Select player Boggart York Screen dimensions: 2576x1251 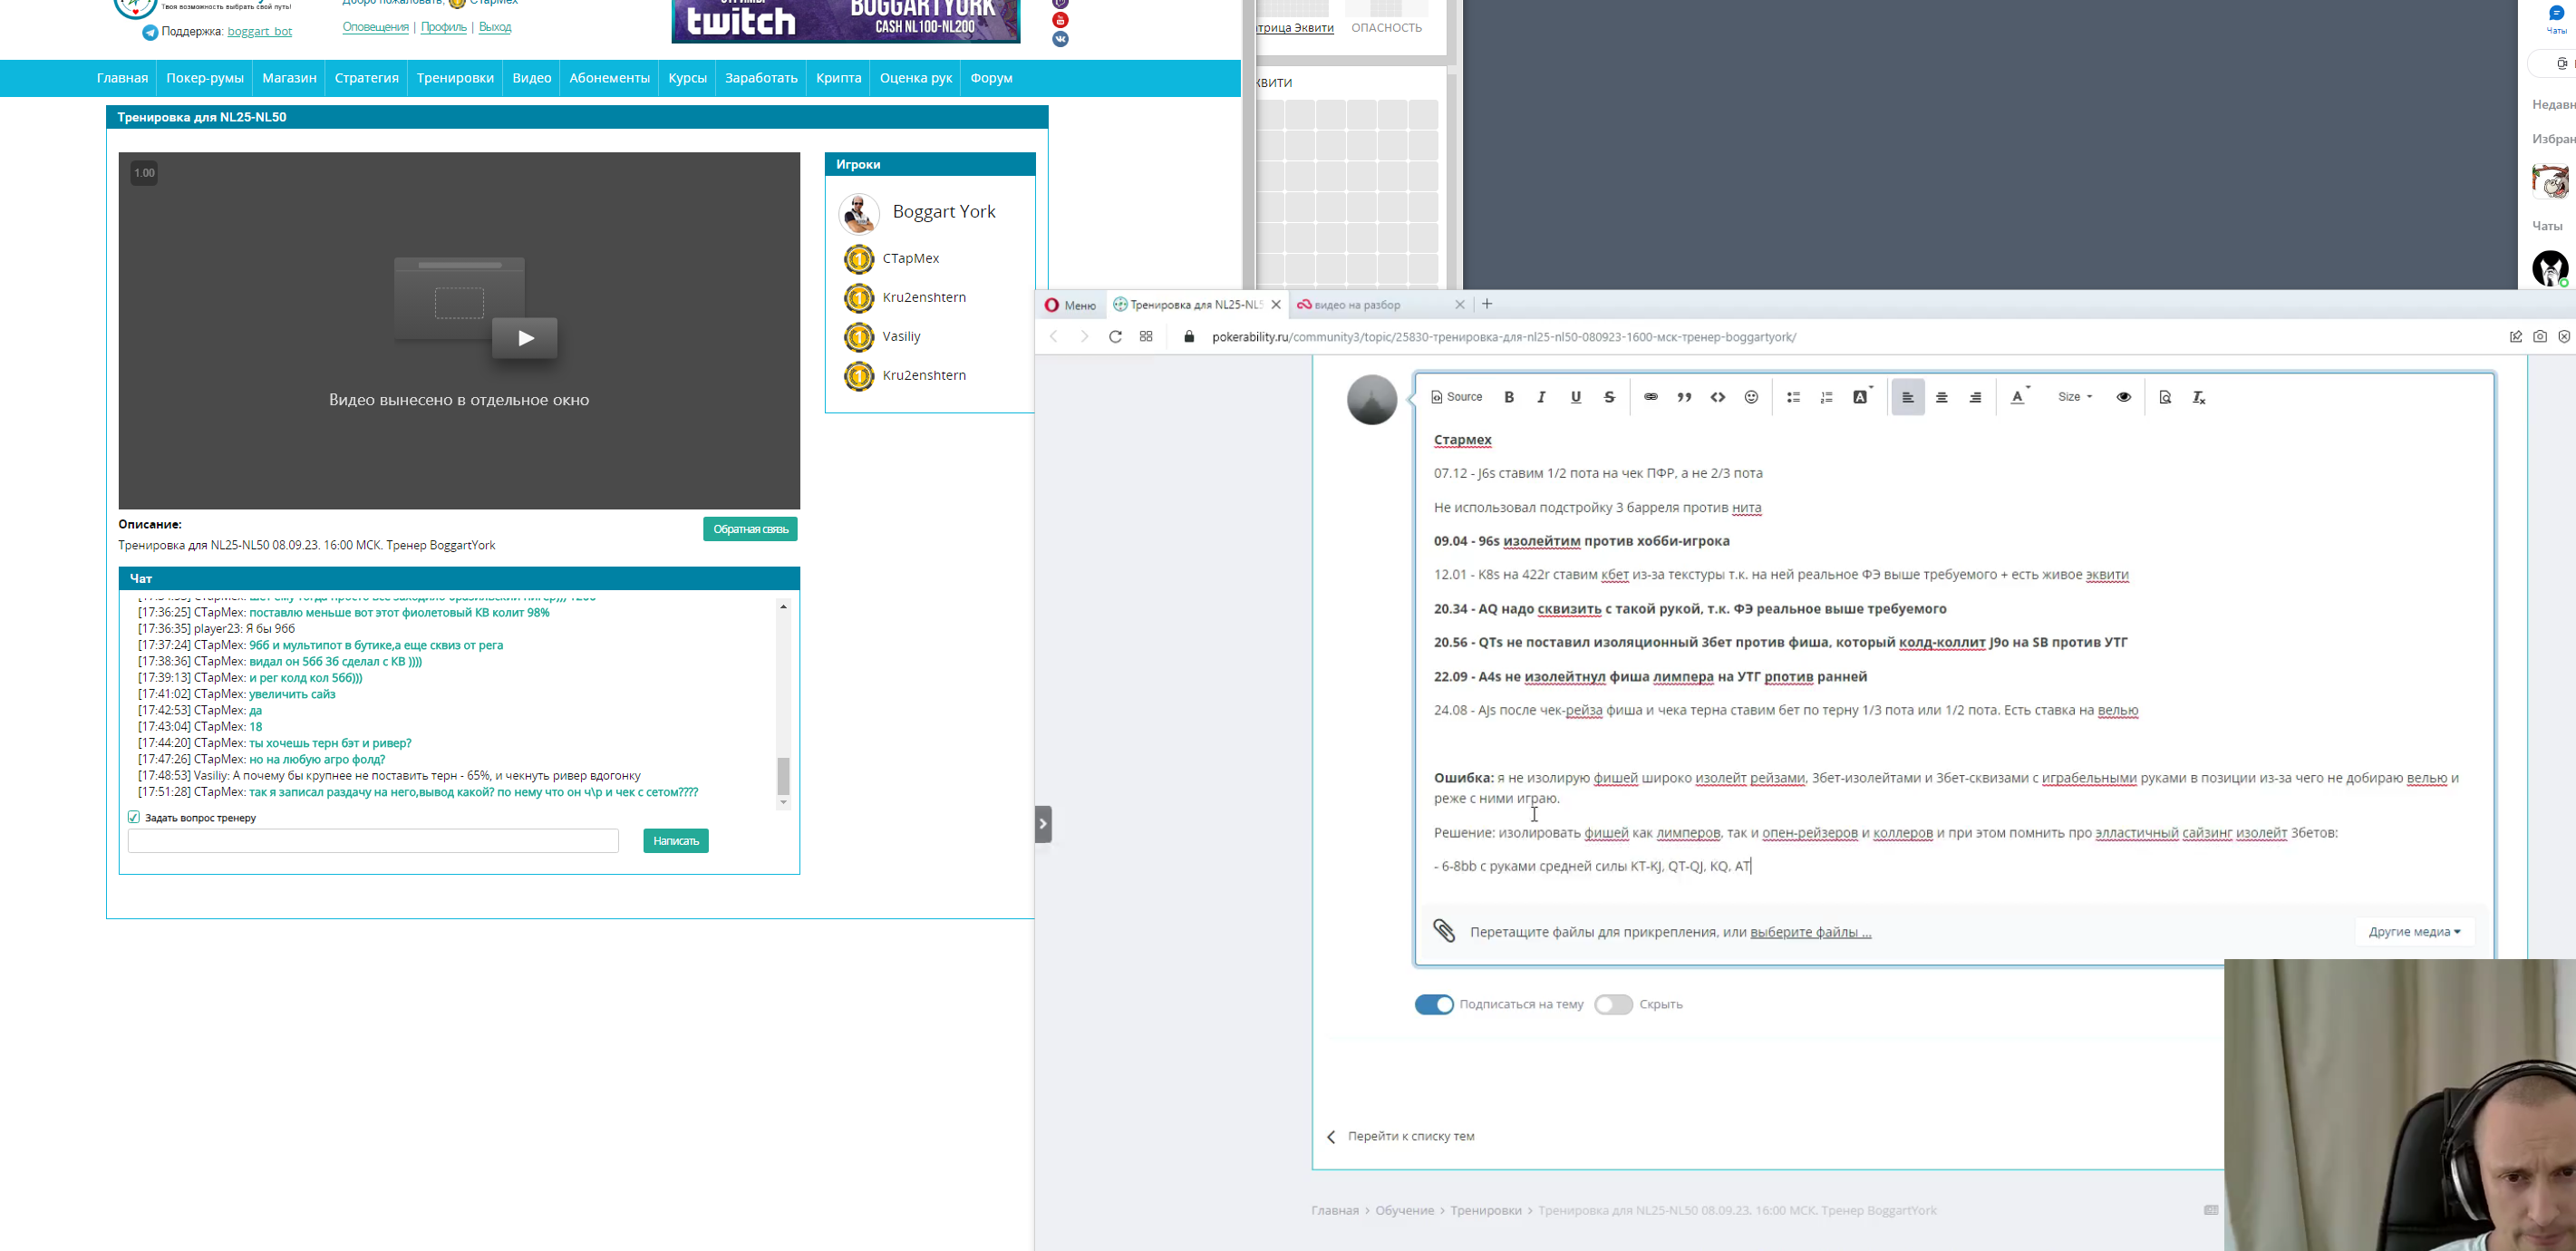click(x=943, y=212)
